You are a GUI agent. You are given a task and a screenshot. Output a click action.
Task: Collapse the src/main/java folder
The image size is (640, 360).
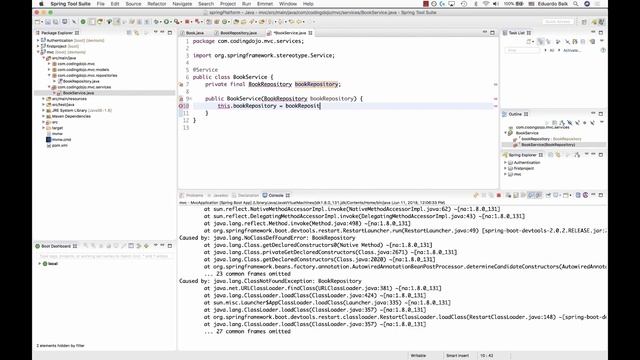(44, 58)
